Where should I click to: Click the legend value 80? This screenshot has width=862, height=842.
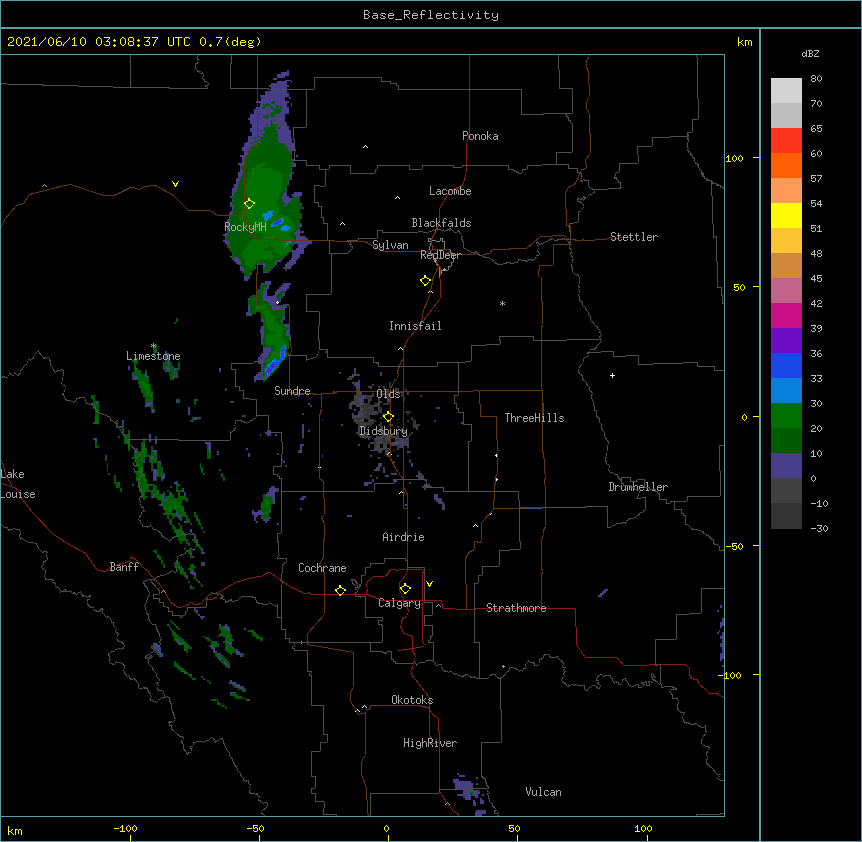pyautogui.click(x=816, y=79)
